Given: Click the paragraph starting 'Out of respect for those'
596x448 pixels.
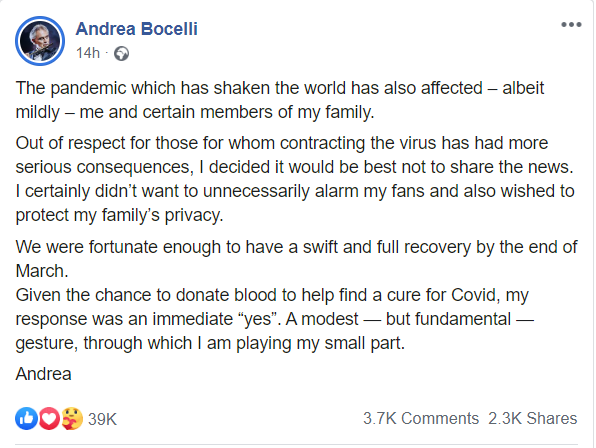Looking at the screenshot, I should click(x=295, y=179).
